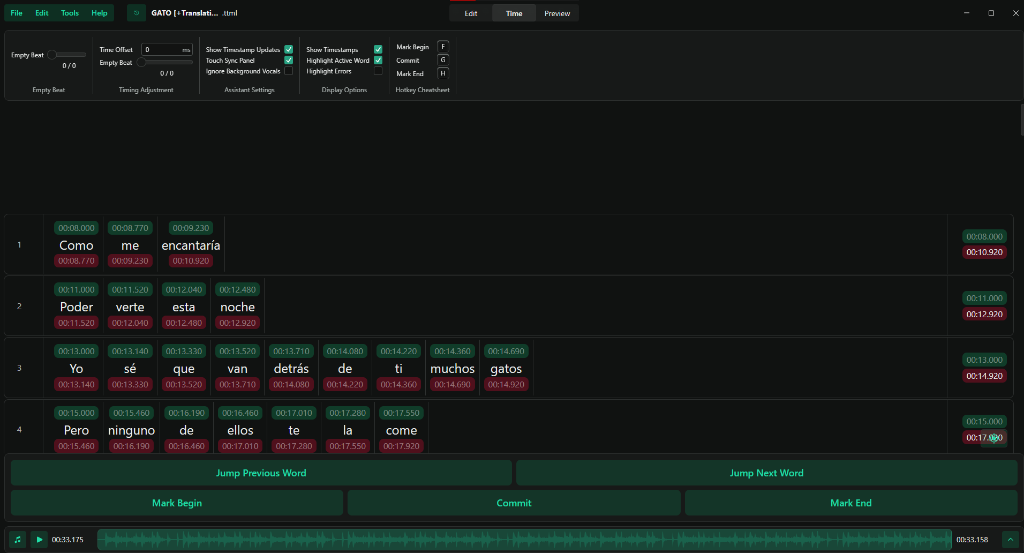This screenshot has height=553, width=1024.
Task: Open the Tools menu
Action: 70,13
